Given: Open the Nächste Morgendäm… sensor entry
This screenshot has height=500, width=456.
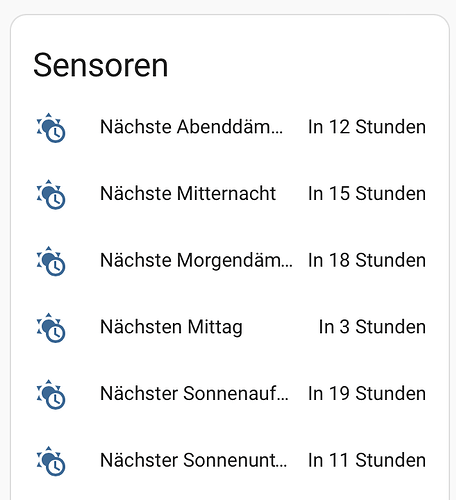Looking at the screenshot, I should [196, 260].
